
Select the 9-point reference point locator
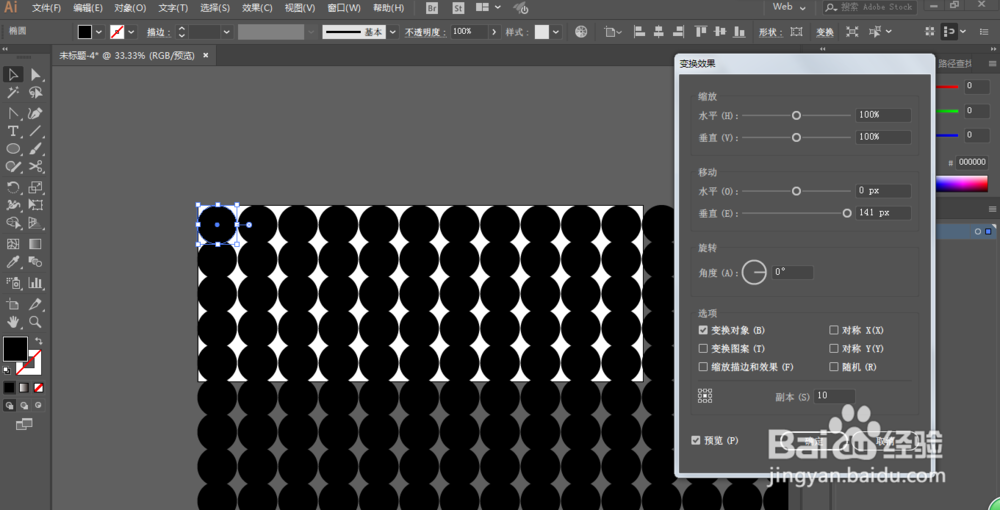click(x=705, y=397)
